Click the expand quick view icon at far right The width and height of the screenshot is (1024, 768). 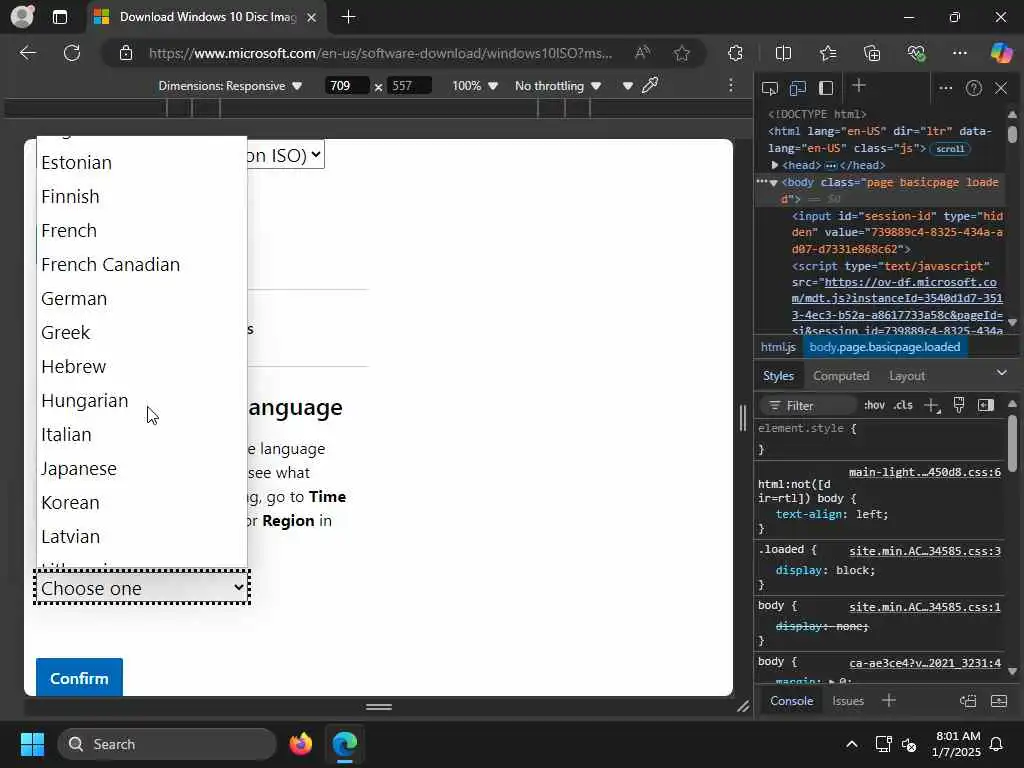pyautogui.click(x=999, y=701)
